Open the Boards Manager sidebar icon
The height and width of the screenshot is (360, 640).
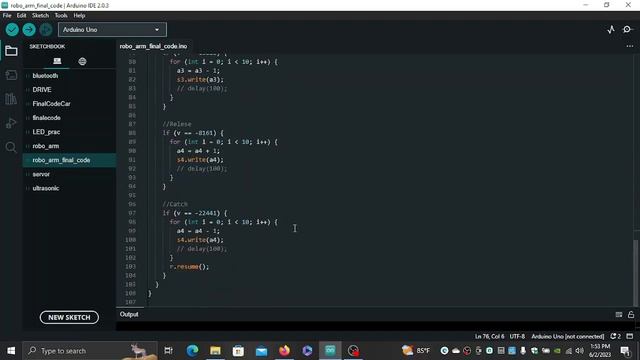pyautogui.click(x=11, y=75)
